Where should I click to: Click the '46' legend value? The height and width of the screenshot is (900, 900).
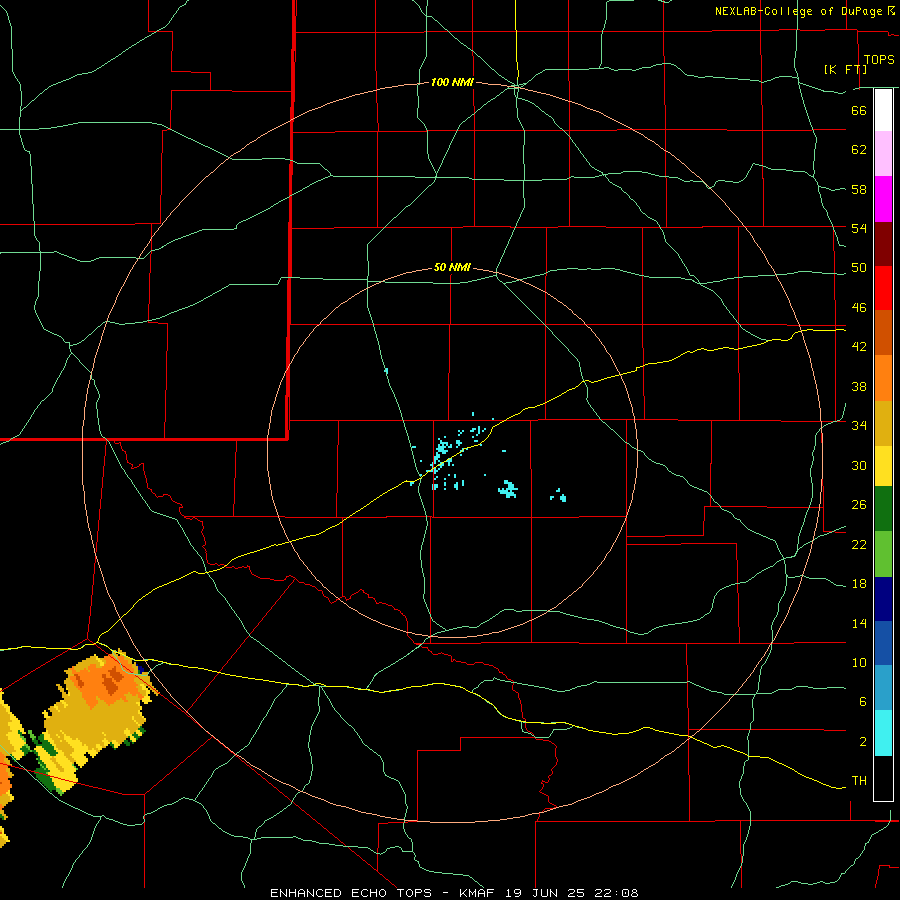(859, 307)
